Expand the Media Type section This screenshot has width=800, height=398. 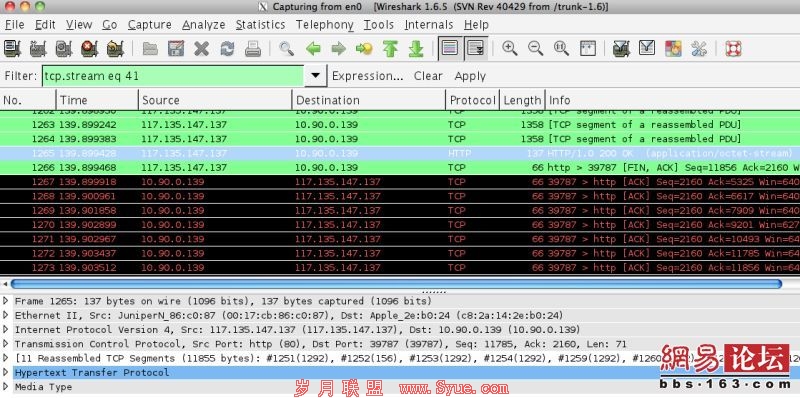pyautogui.click(x=6, y=386)
